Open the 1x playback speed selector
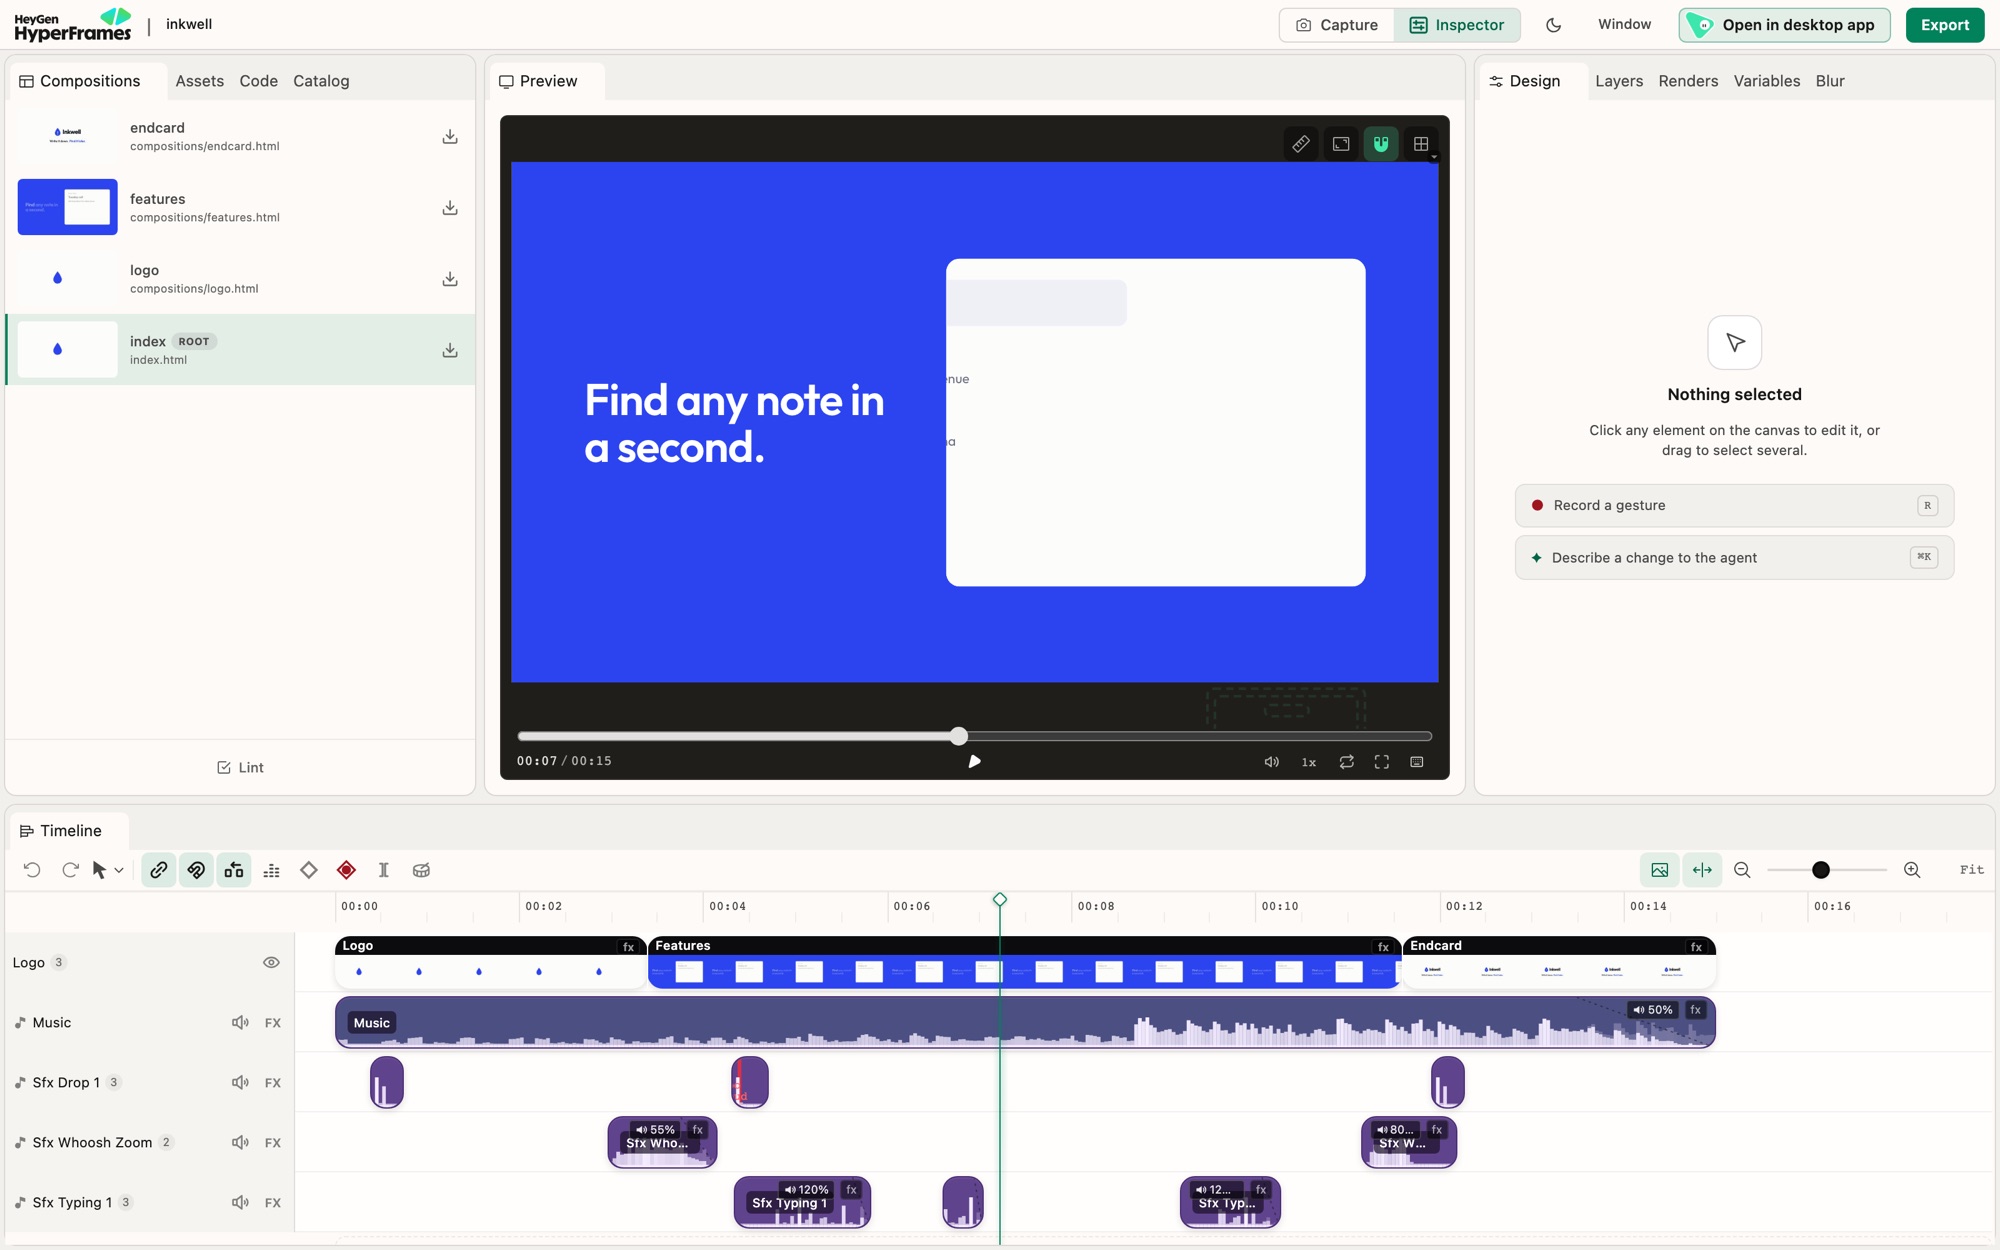Screen dimensions: 2000x1250 point(1308,762)
